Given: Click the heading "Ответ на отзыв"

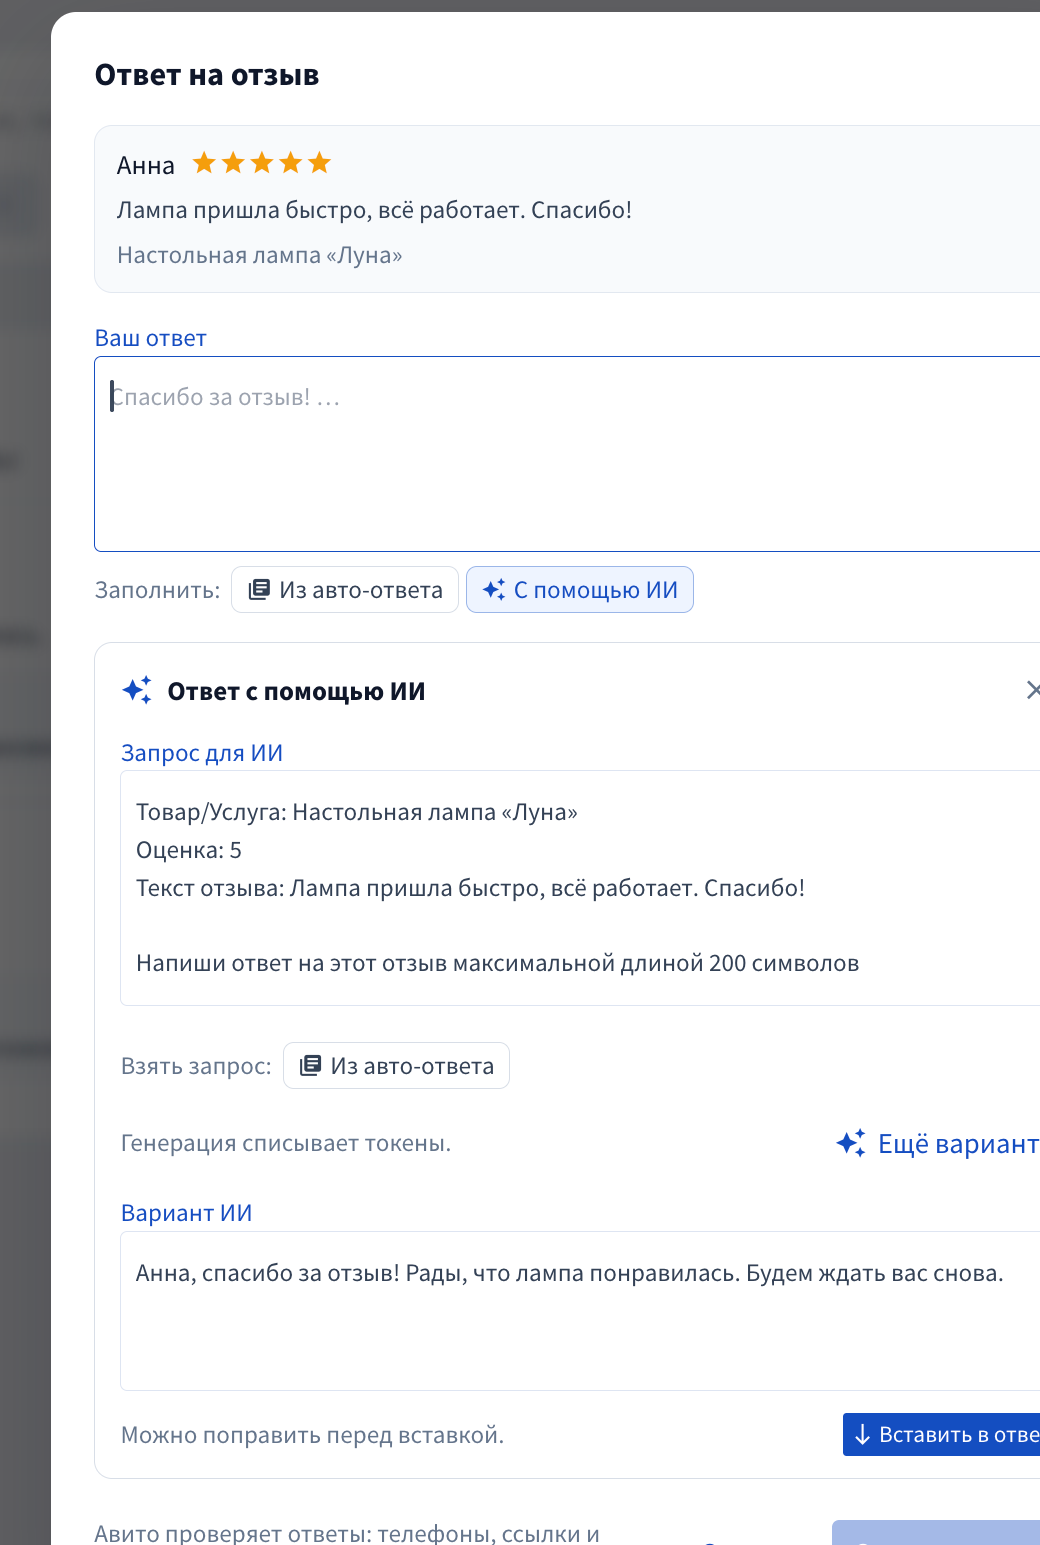Looking at the screenshot, I should [207, 75].
